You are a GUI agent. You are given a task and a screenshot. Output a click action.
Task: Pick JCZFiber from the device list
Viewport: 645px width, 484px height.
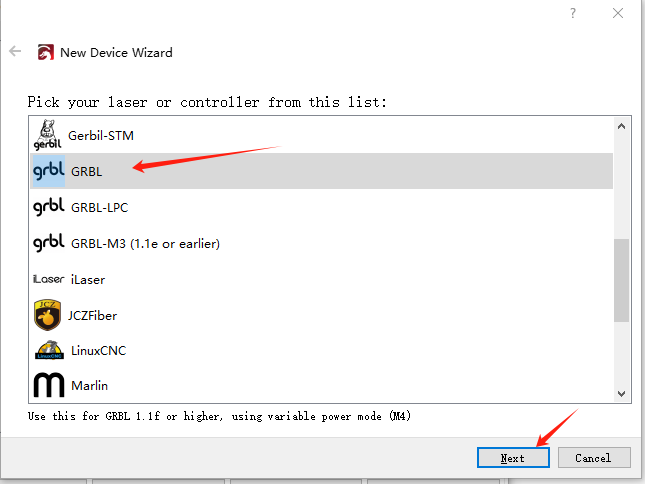[321, 315]
